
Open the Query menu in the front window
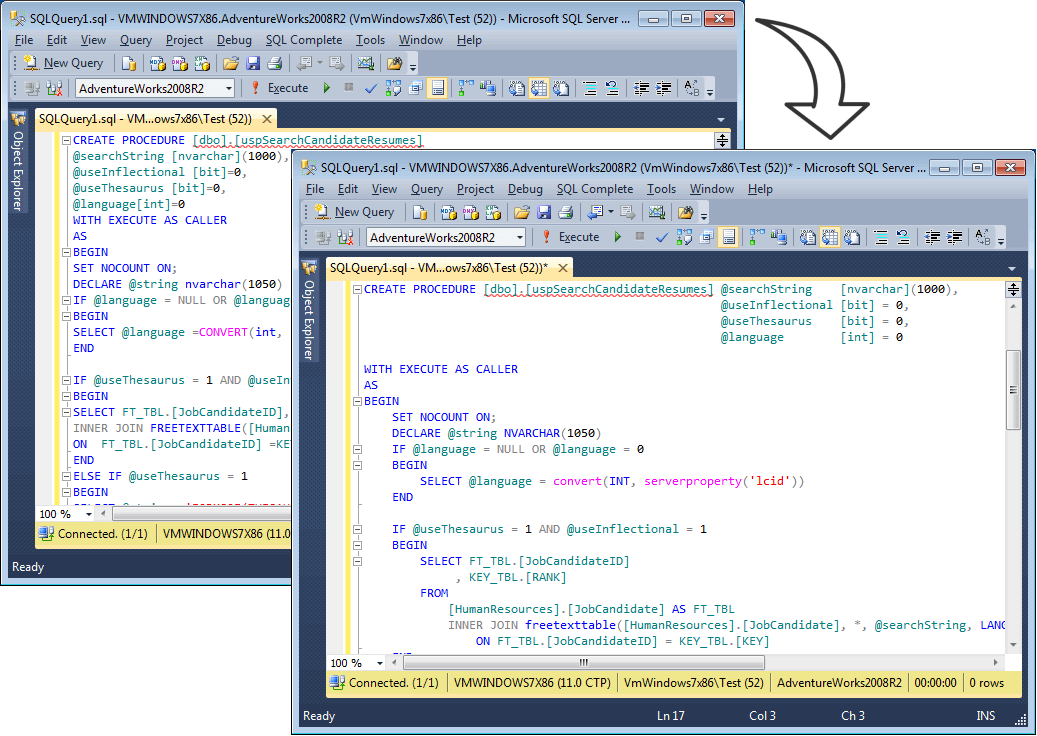pyautogui.click(x=427, y=189)
